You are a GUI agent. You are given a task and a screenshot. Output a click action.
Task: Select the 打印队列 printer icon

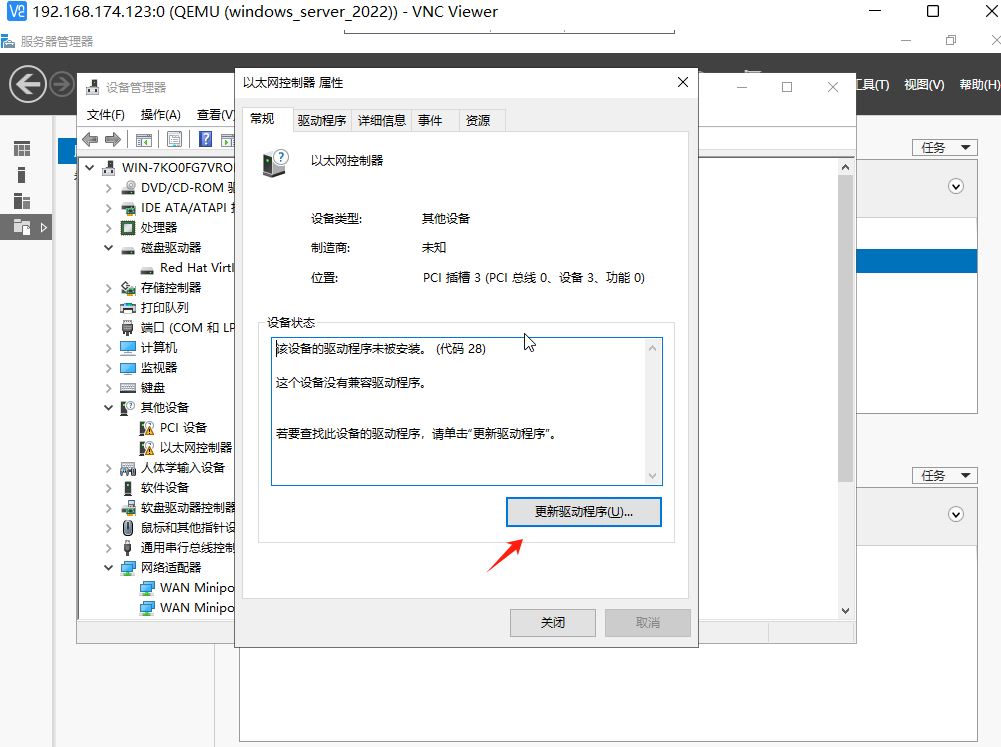[128, 308]
